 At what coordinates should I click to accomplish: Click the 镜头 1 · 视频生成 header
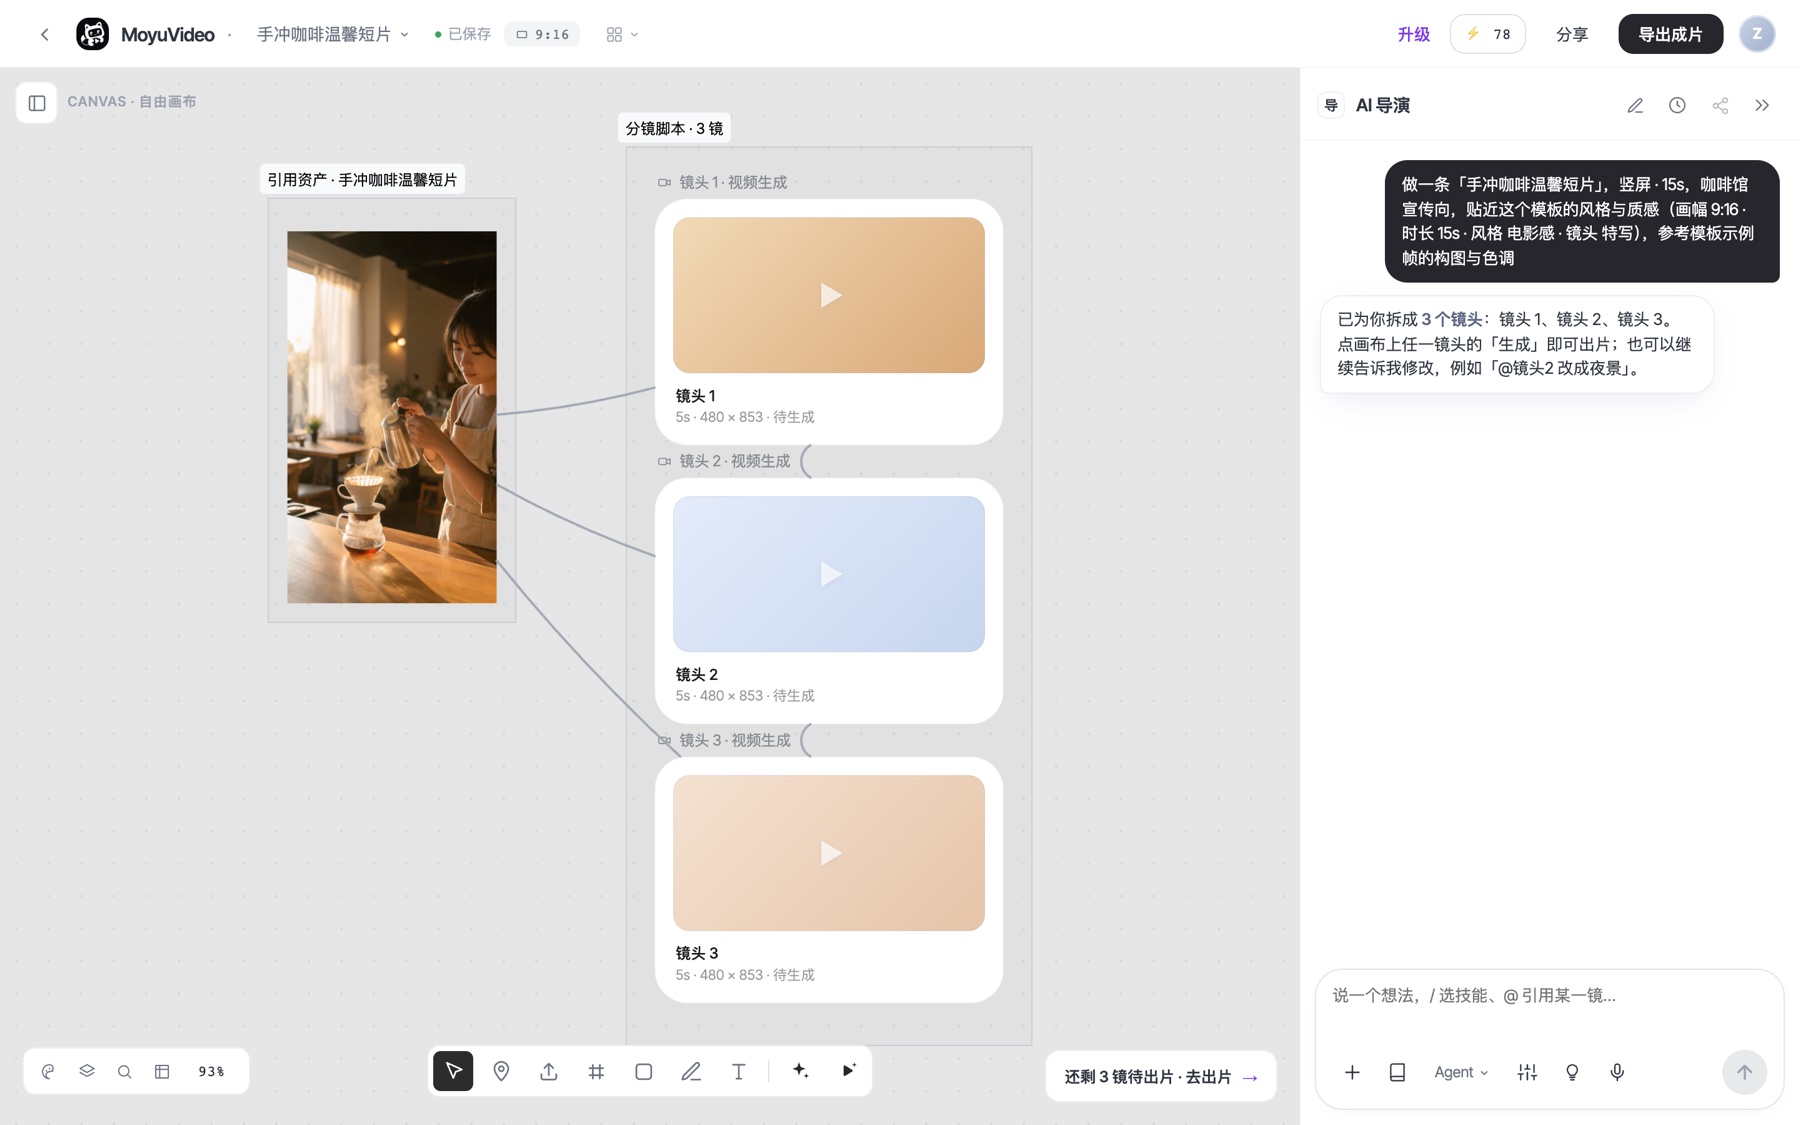pos(722,182)
